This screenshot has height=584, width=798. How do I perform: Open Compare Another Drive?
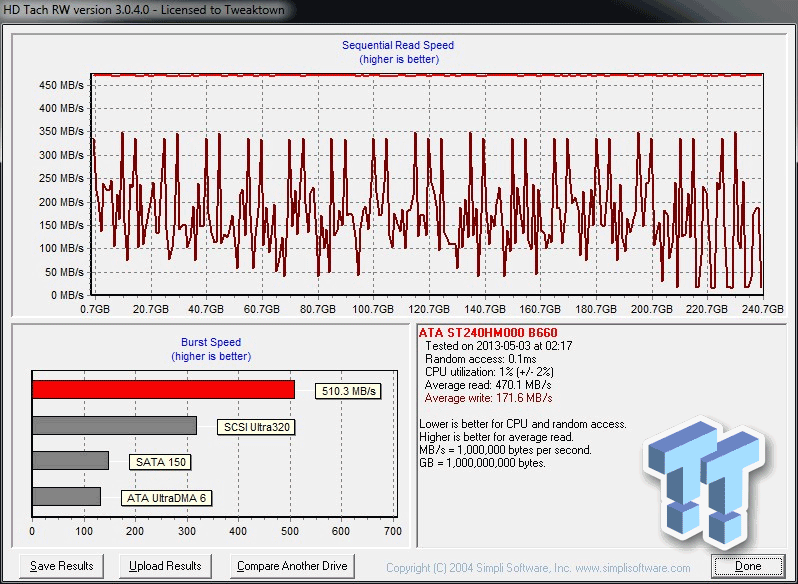[292, 566]
